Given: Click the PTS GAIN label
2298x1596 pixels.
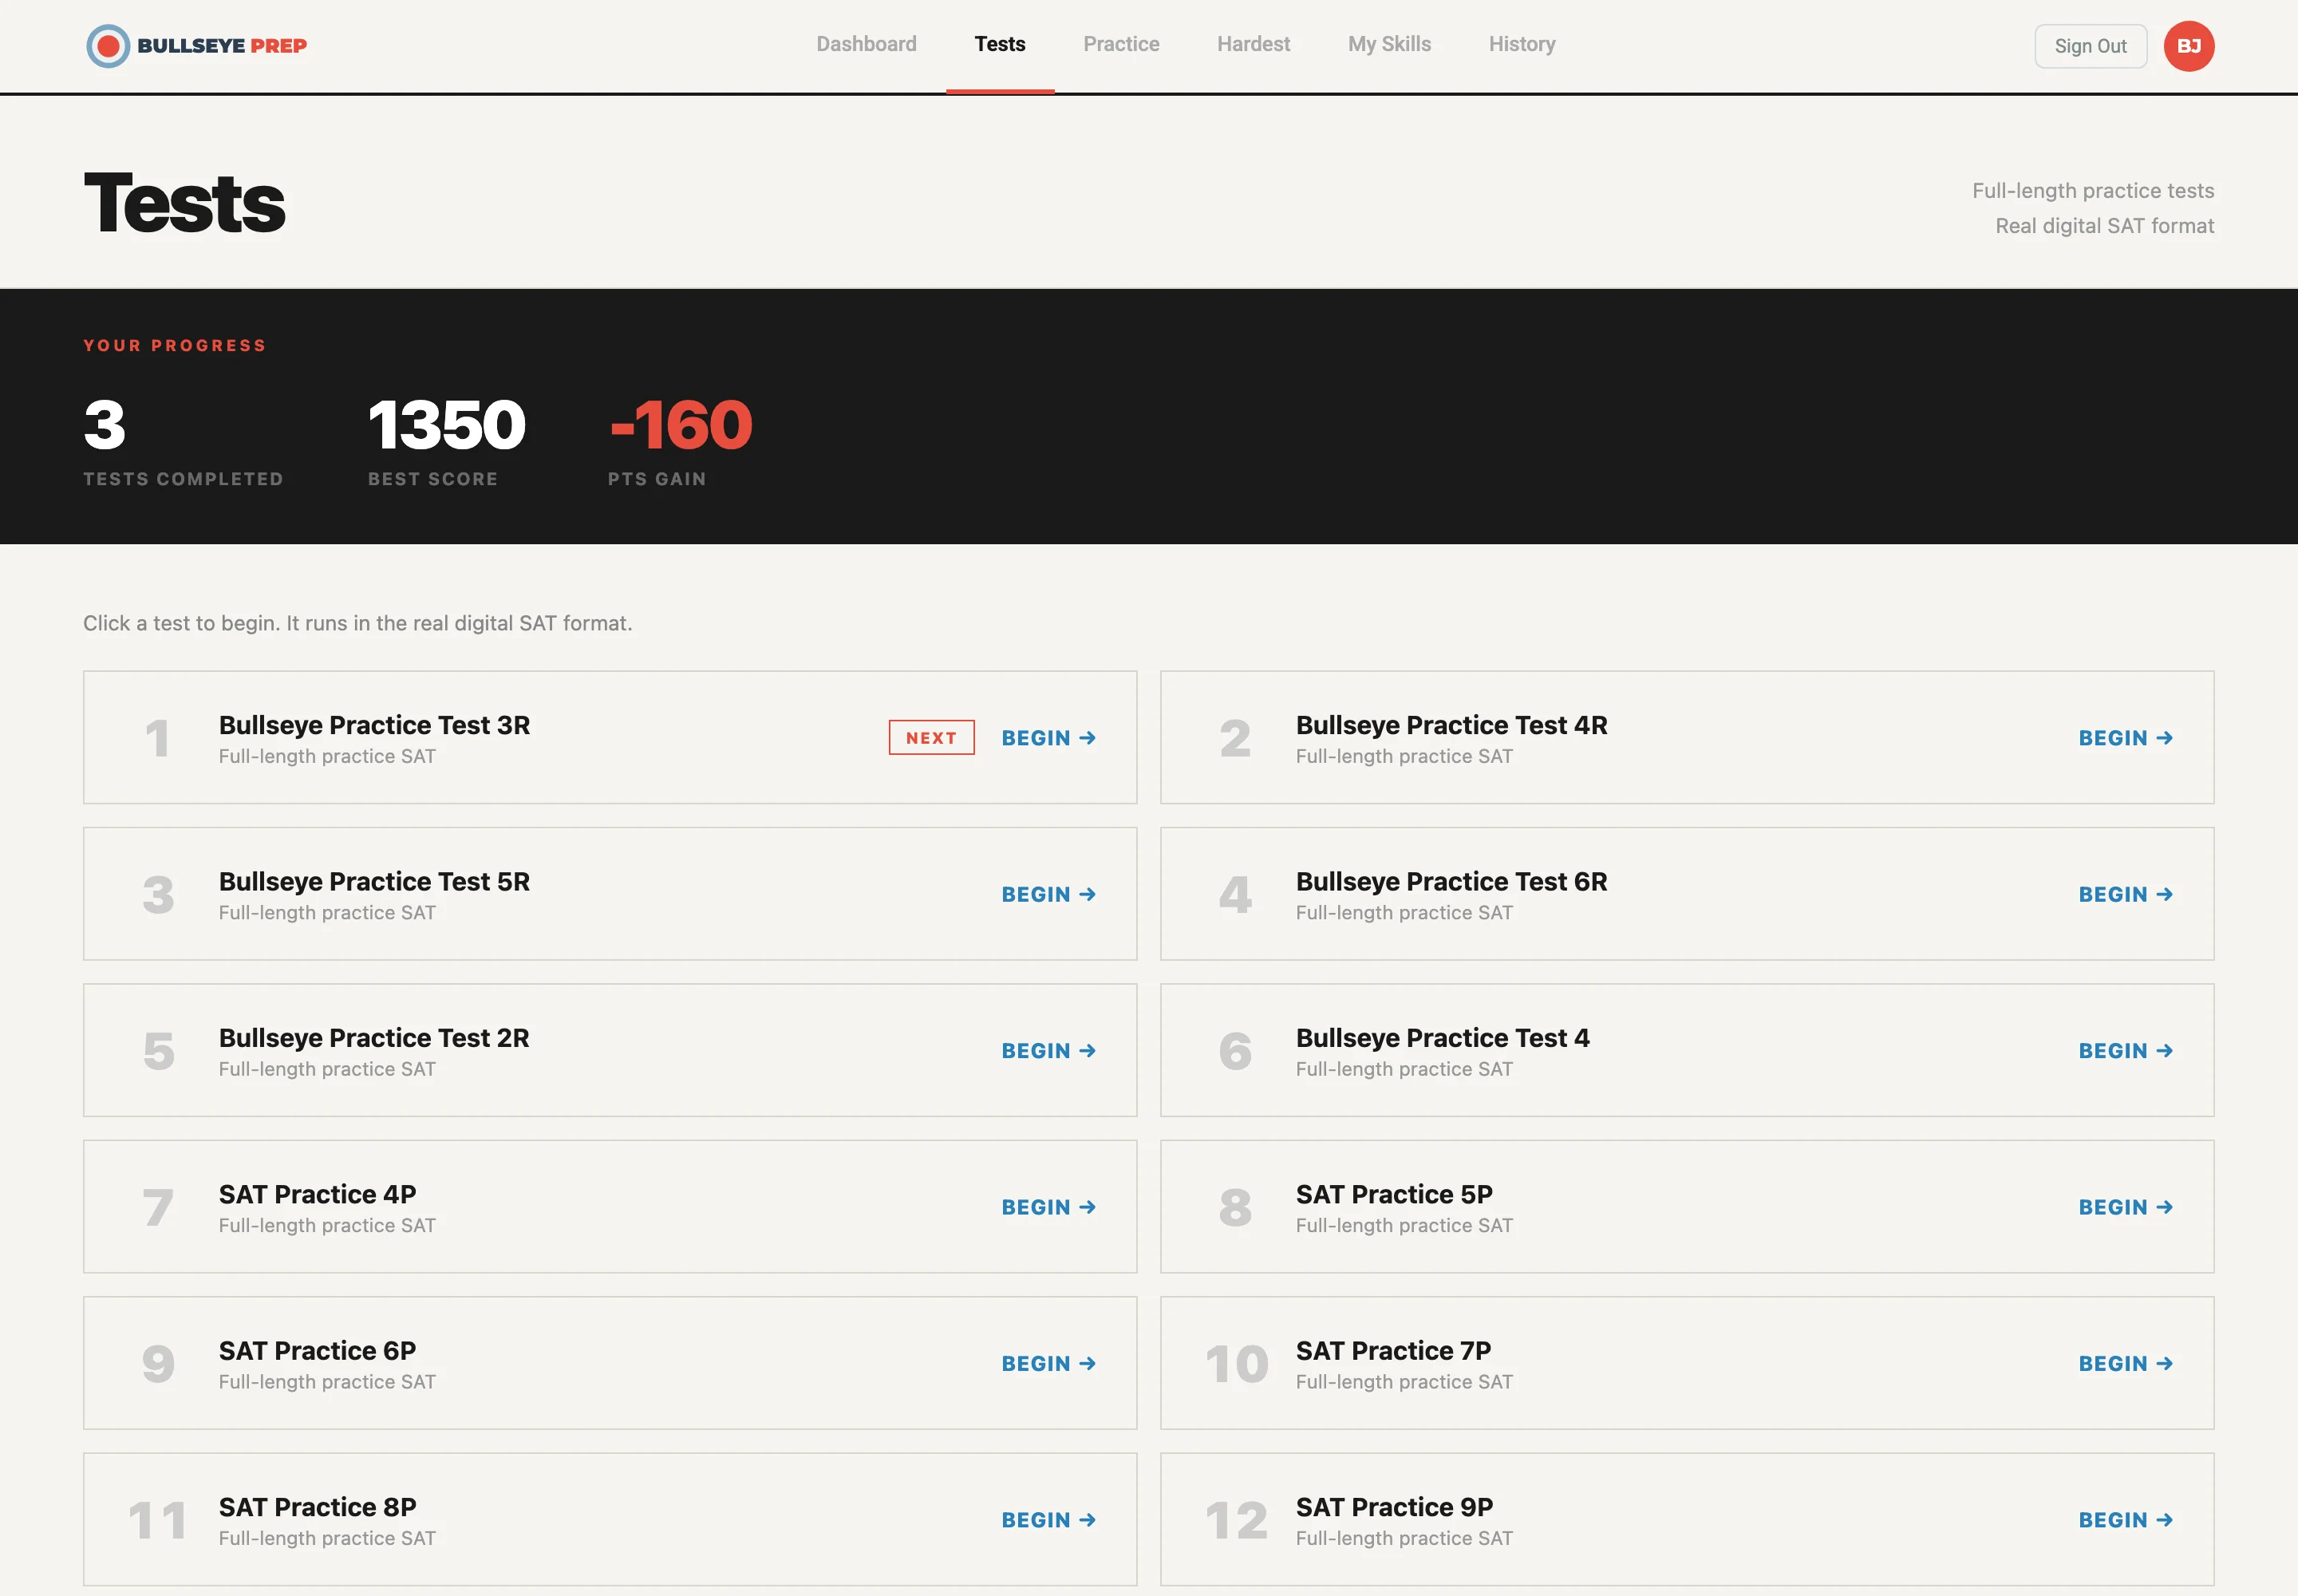Looking at the screenshot, I should coord(656,479).
